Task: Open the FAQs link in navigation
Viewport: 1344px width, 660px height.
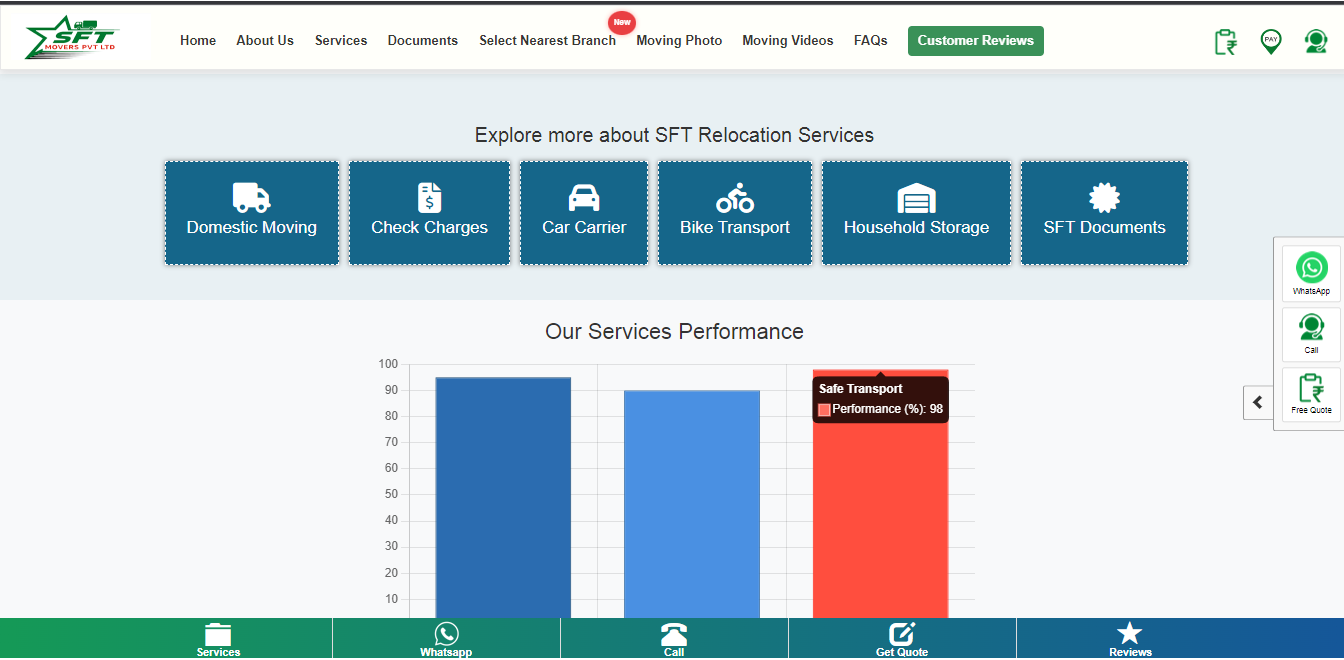Action: click(x=870, y=41)
